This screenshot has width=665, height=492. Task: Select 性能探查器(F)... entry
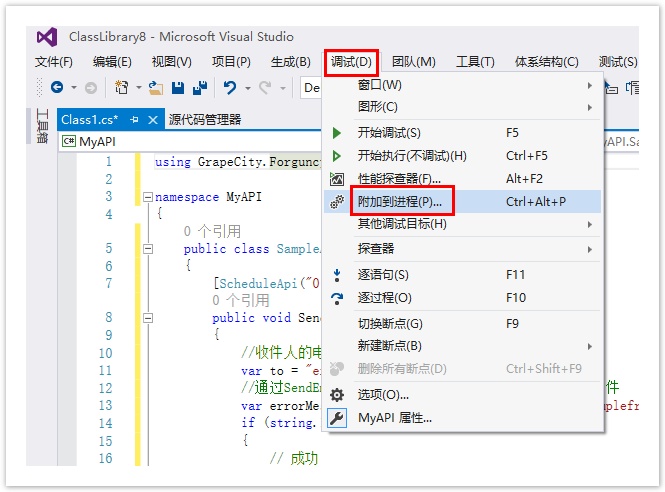point(462,179)
